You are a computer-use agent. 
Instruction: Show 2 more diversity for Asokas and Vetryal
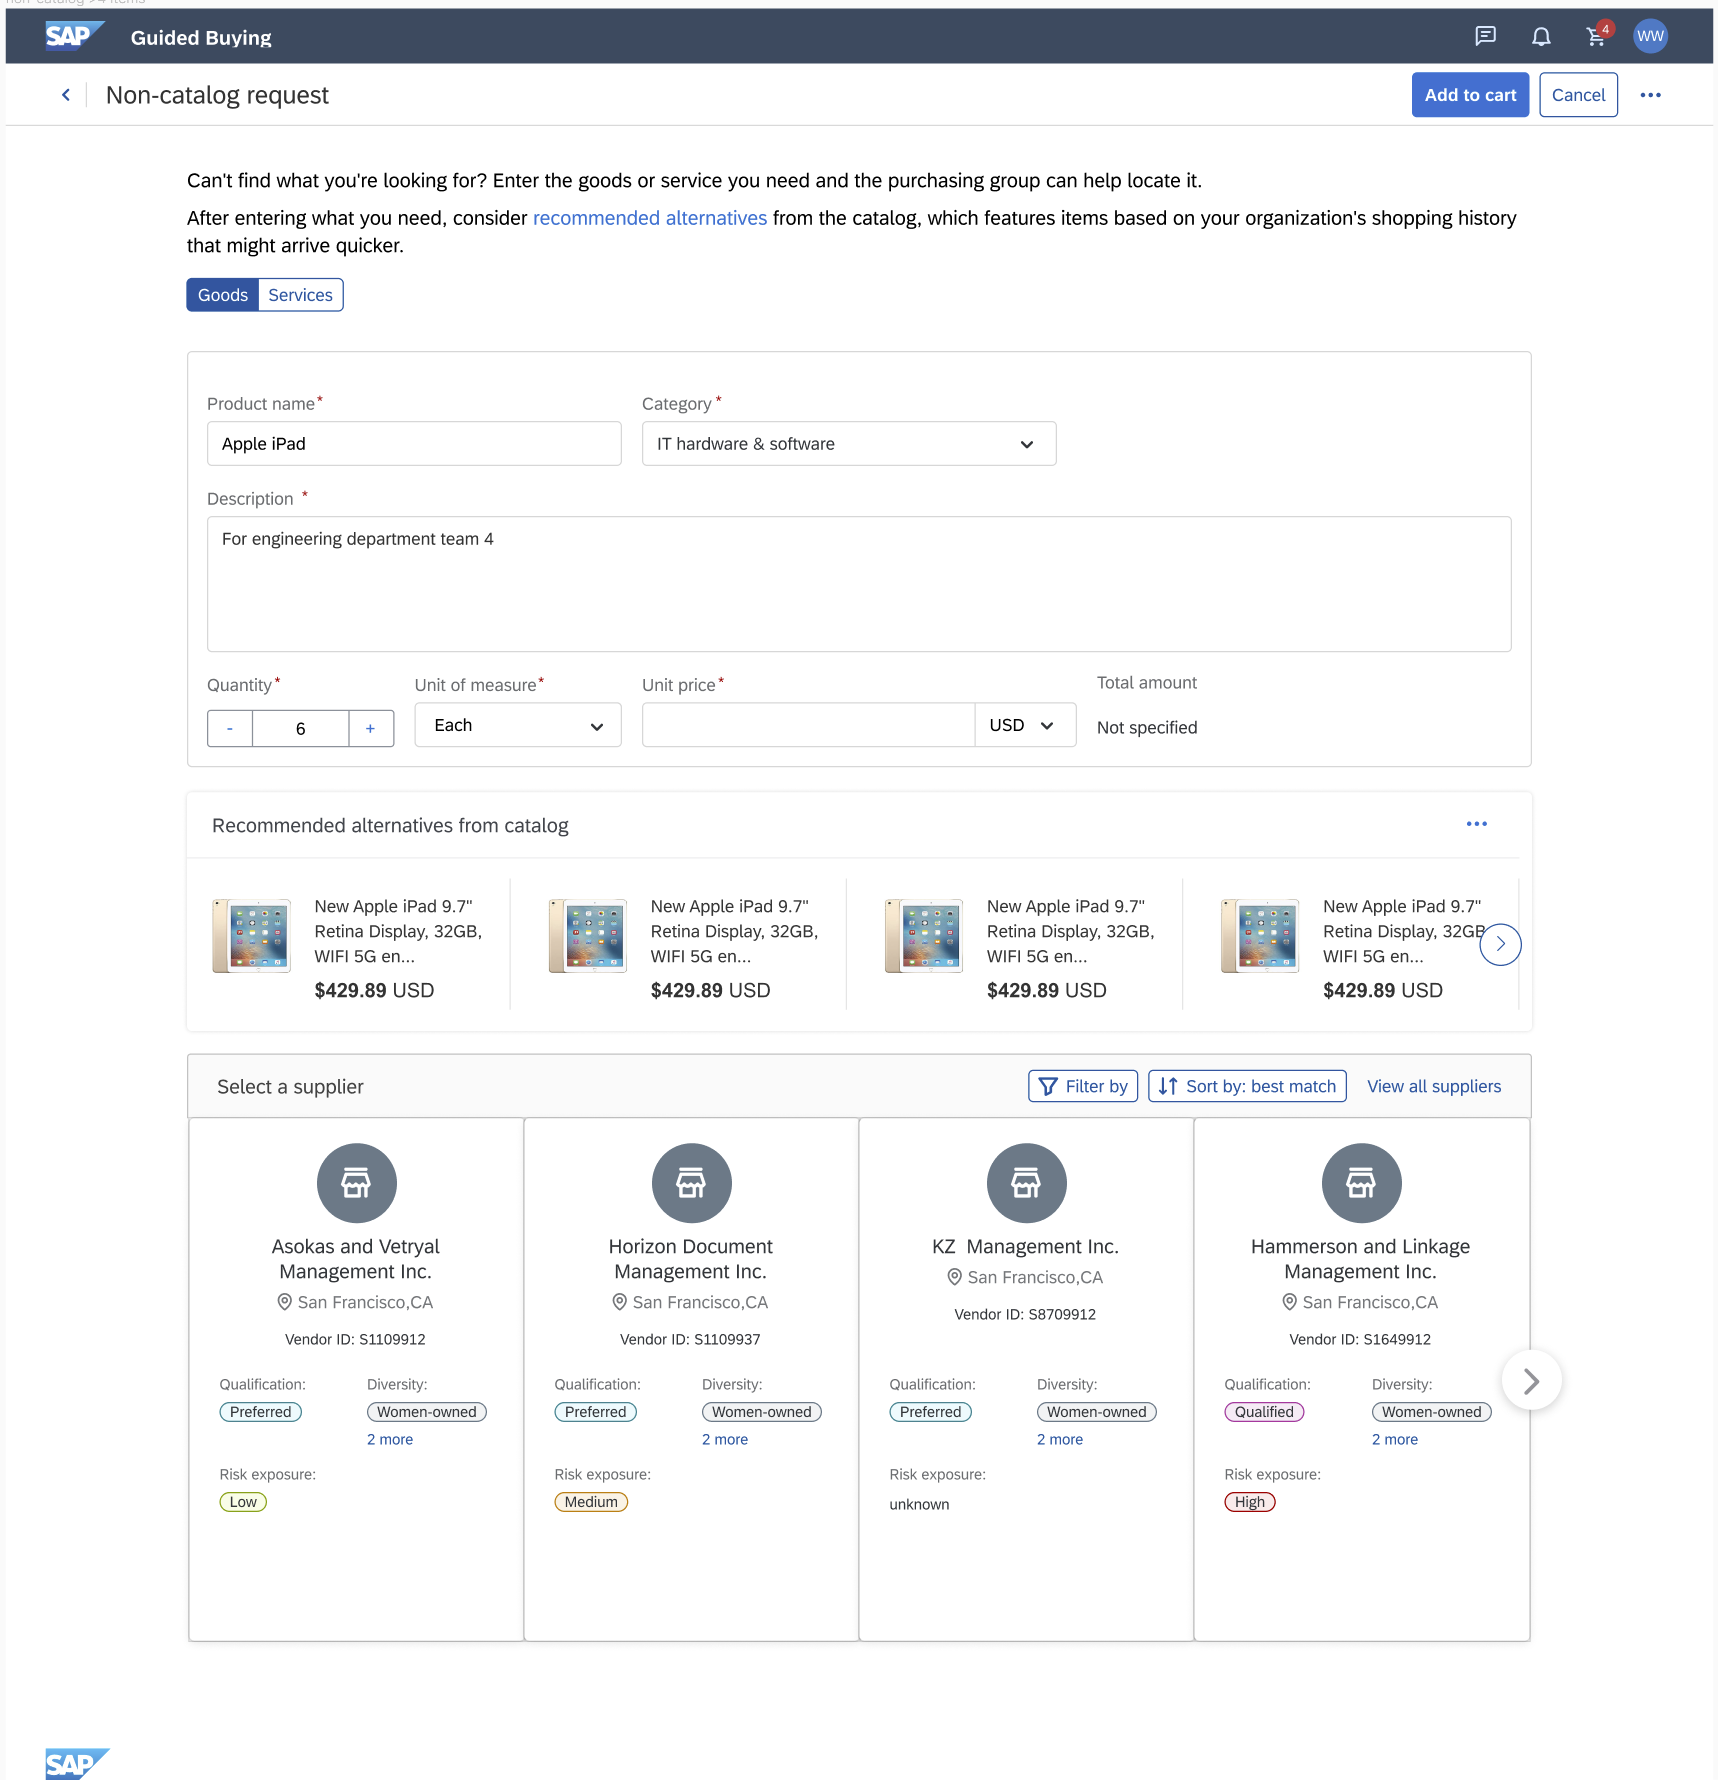390,1439
